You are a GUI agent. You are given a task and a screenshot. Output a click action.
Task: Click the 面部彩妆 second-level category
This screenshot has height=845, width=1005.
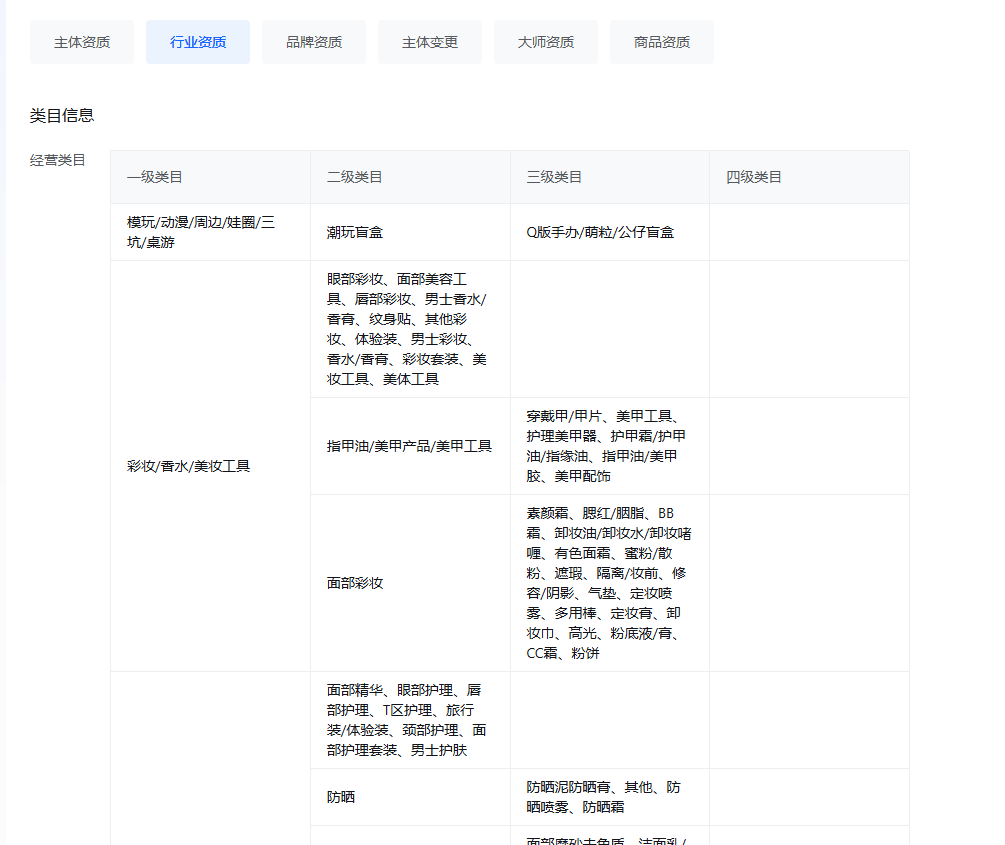pos(355,583)
